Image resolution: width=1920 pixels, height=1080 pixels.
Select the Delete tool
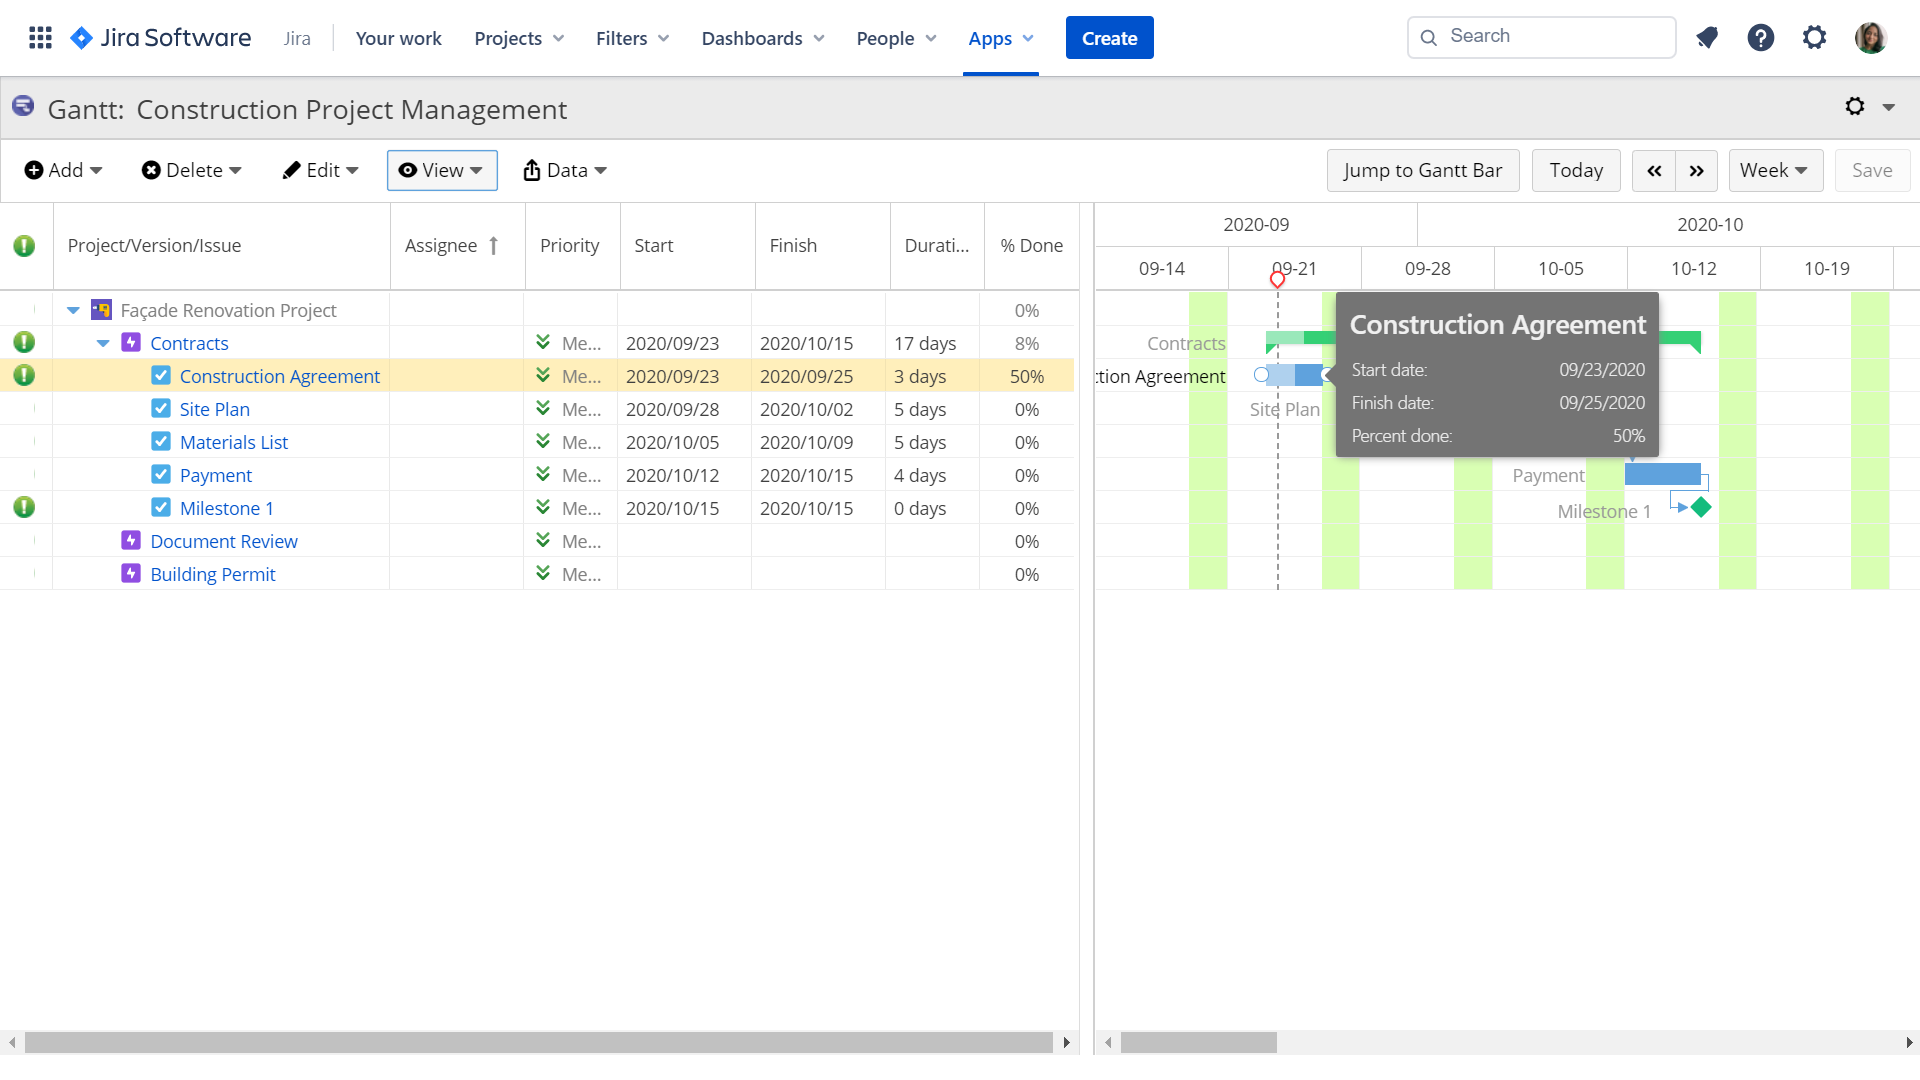[x=190, y=170]
